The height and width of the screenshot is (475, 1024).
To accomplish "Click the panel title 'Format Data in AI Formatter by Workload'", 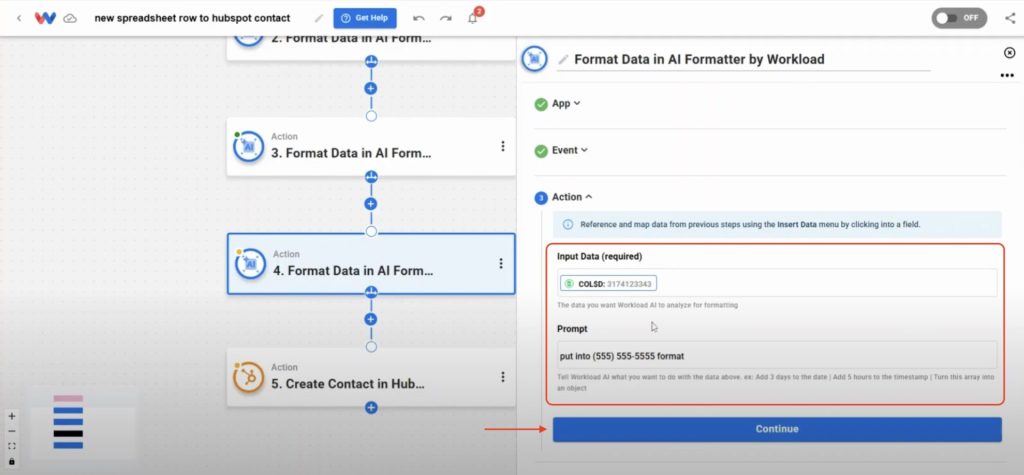I will point(699,59).
